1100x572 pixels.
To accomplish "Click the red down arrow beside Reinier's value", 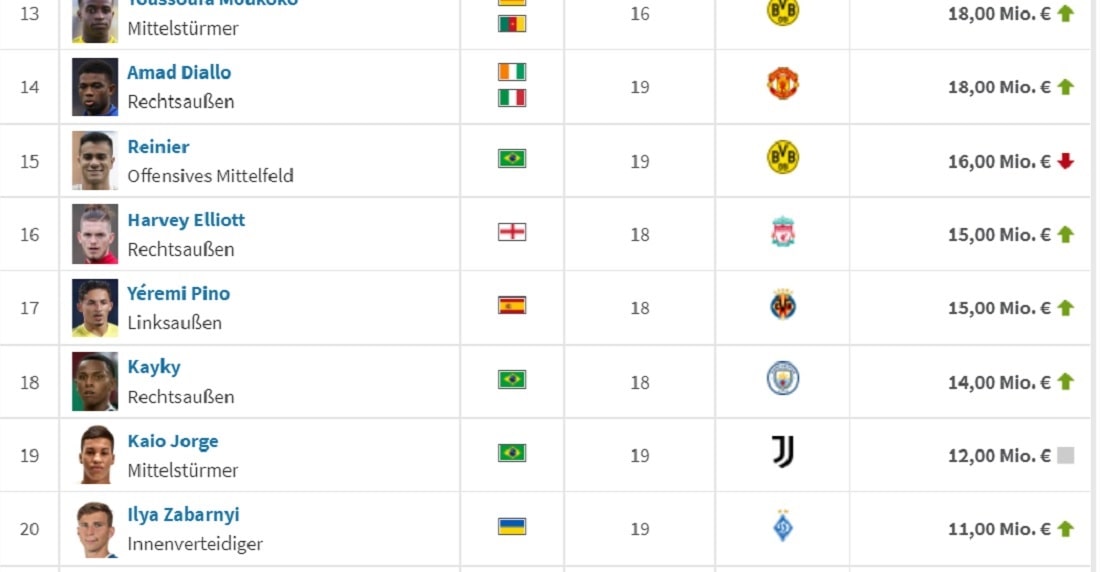I will coord(1065,161).
